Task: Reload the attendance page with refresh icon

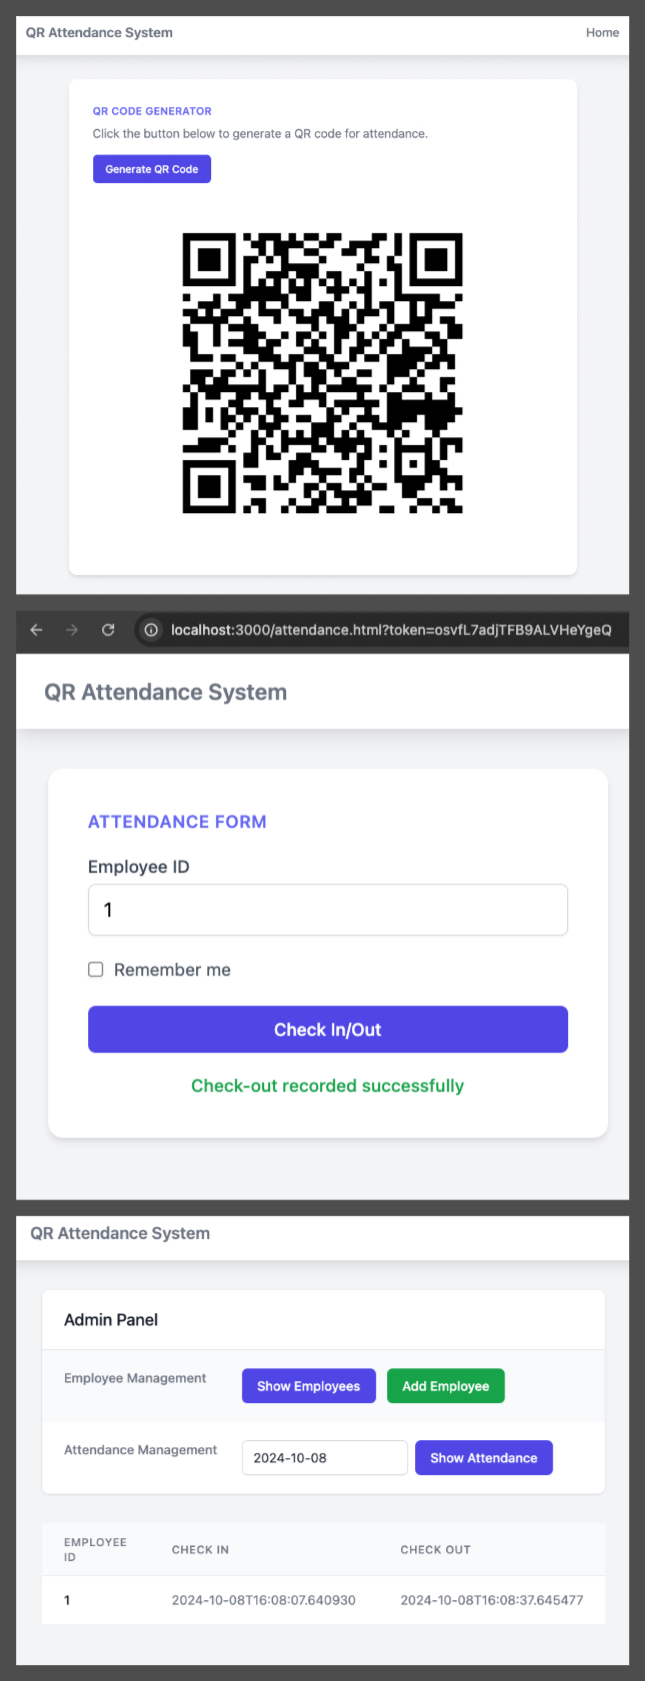Action: coord(108,630)
